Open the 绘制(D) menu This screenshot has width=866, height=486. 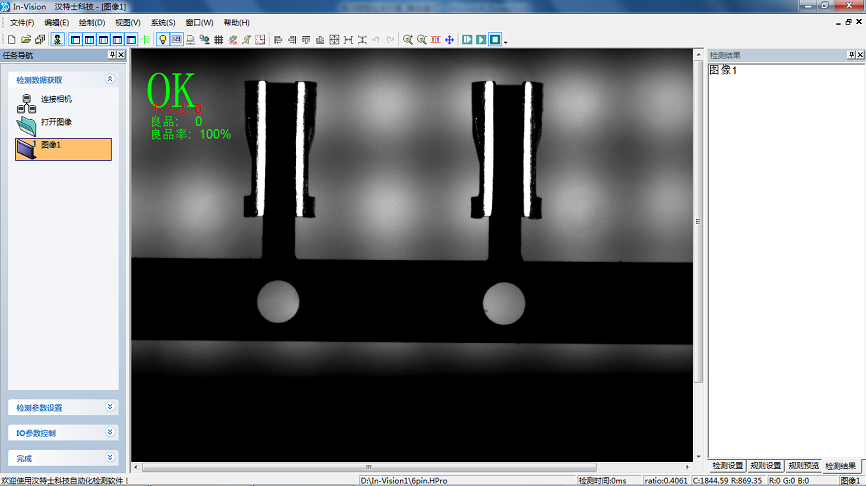pos(92,22)
